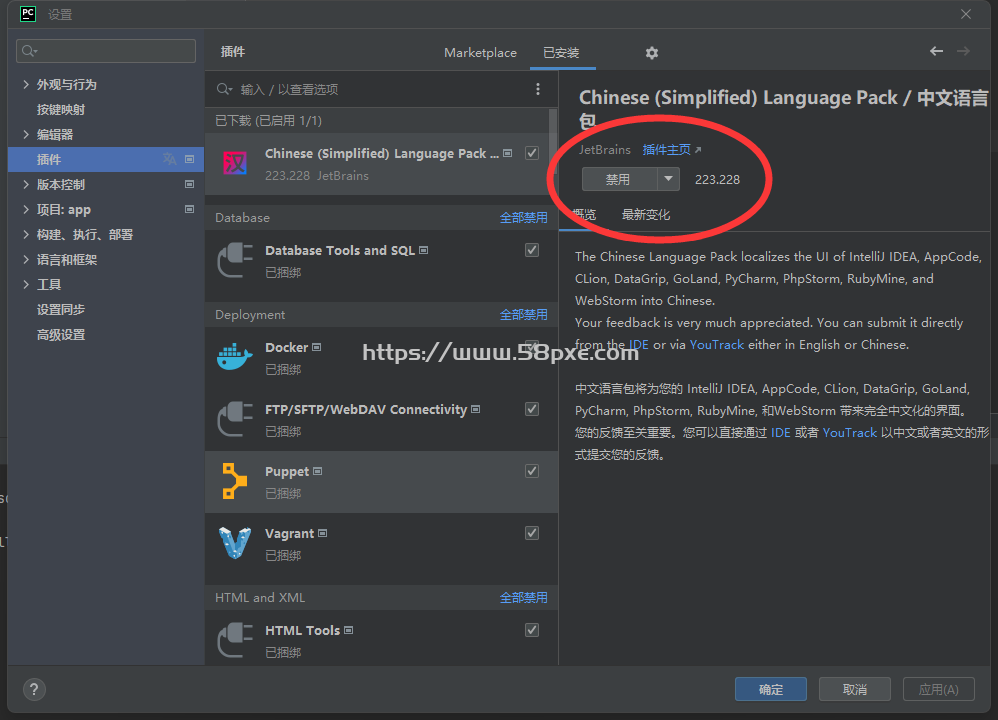Image resolution: width=998 pixels, height=720 pixels.
Task: Click the Puppet plugin icon
Action: pos(235,481)
